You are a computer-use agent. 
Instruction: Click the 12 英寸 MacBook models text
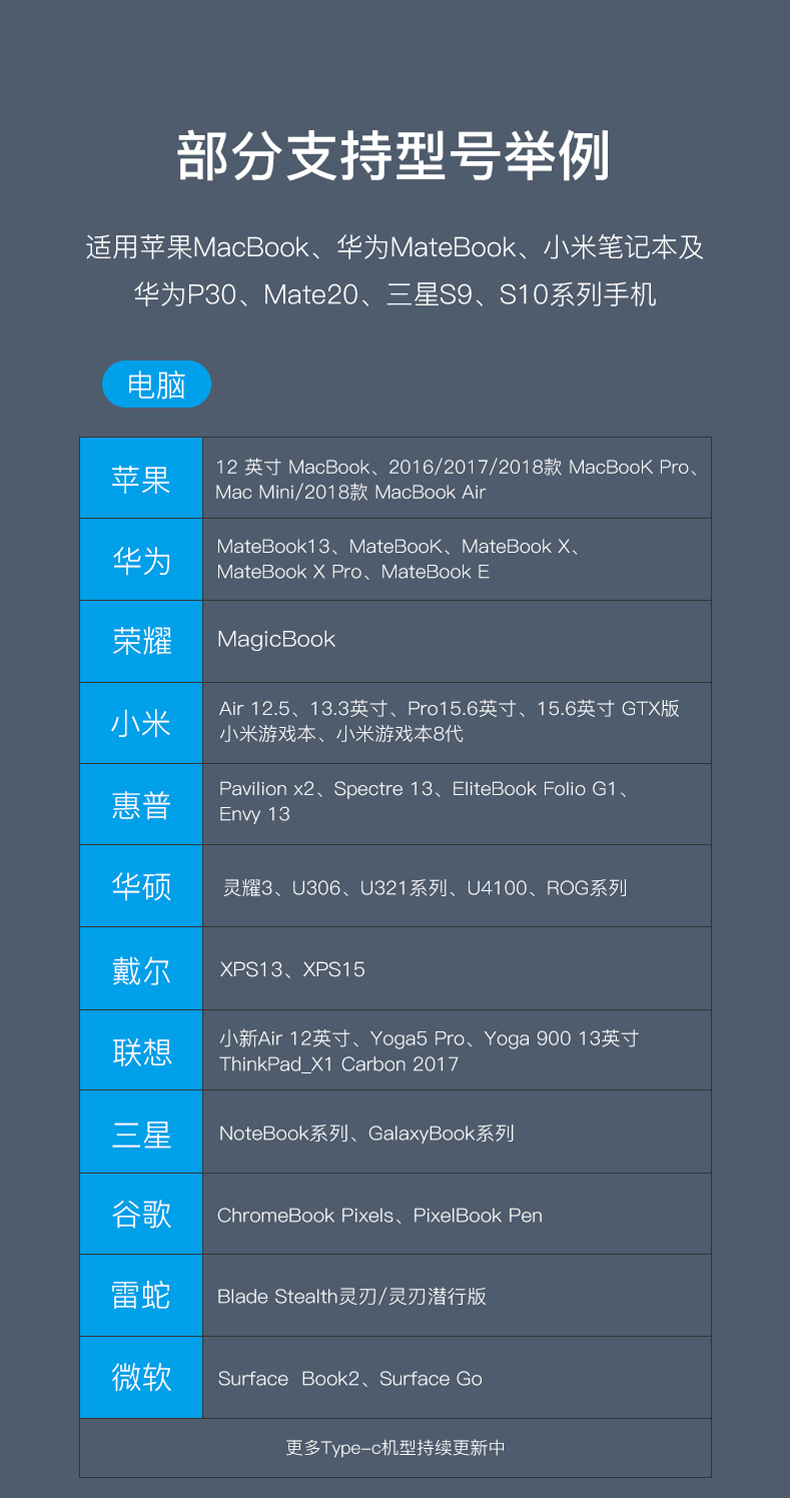tap(457, 479)
